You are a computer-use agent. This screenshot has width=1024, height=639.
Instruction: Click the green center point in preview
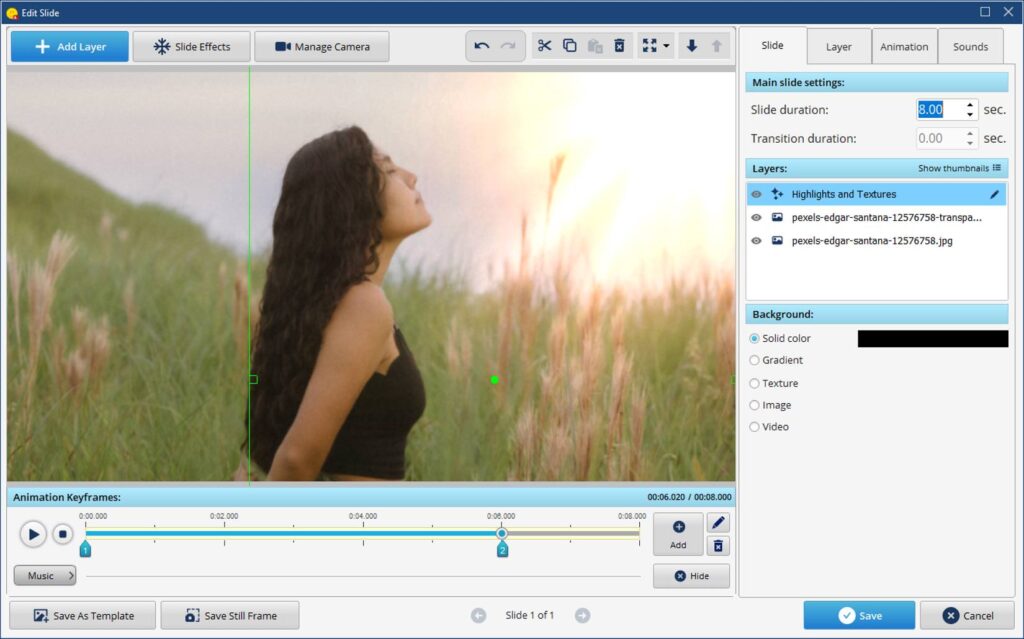pos(494,380)
